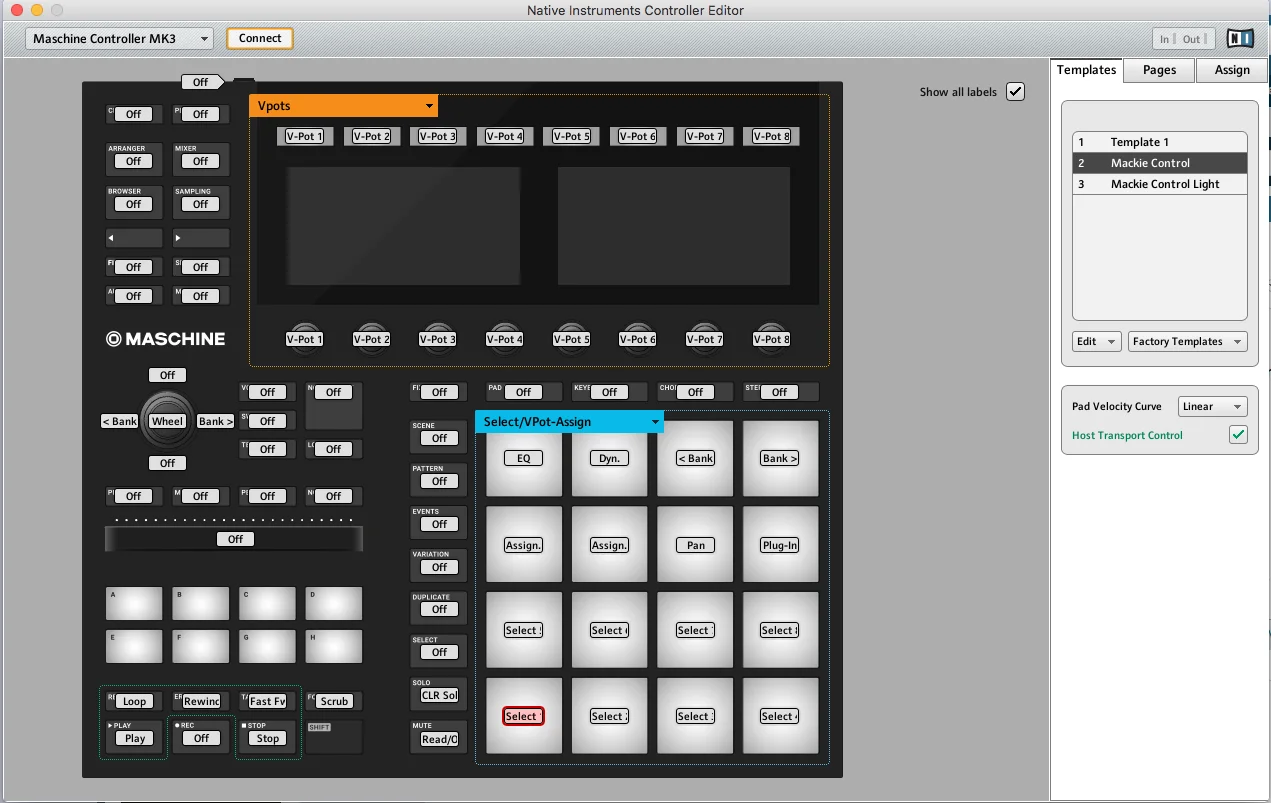Disable the Host Transport Control checkbox
The width and height of the screenshot is (1271, 803).
point(1238,435)
